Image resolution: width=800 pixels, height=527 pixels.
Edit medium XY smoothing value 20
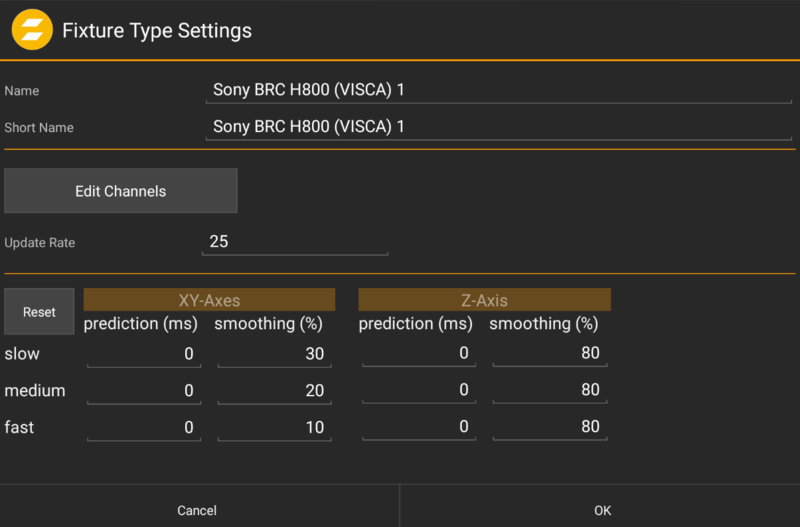coord(274,391)
